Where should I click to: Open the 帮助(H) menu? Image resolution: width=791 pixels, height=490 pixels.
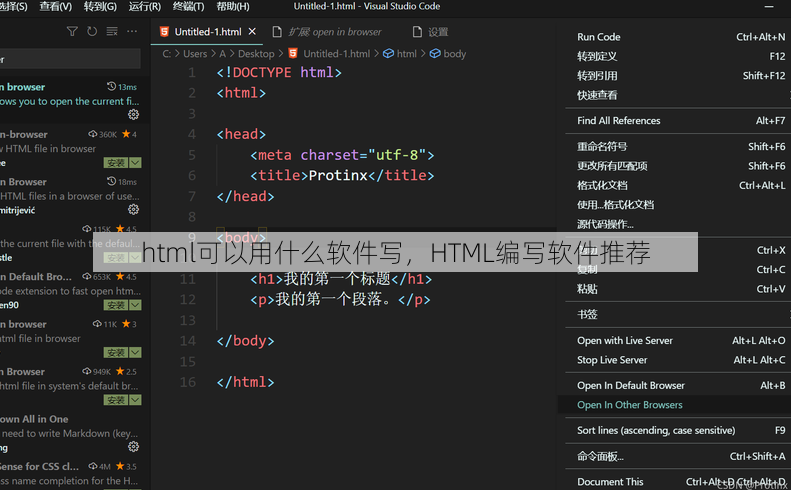click(233, 7)
